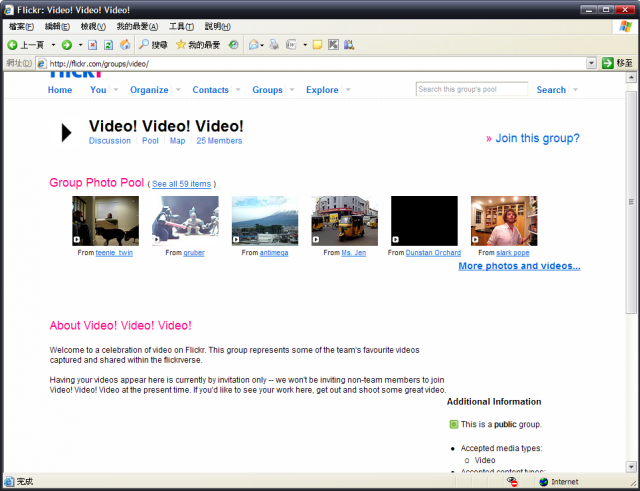This screenshot has height=491, width=640.
Task: Open the Edit icon dropdown arrow
Action: click(x=305, y=45)
